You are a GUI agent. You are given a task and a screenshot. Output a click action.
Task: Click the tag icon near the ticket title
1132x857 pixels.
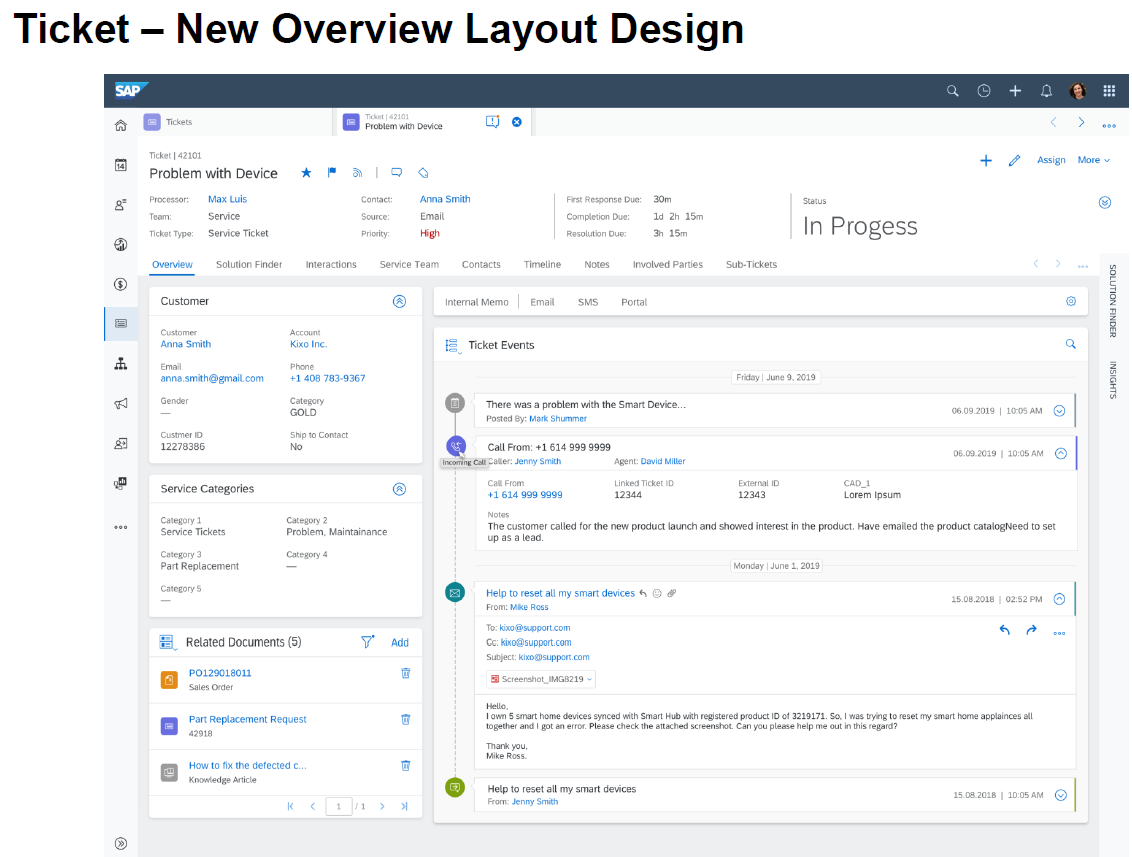pos(423,173)
